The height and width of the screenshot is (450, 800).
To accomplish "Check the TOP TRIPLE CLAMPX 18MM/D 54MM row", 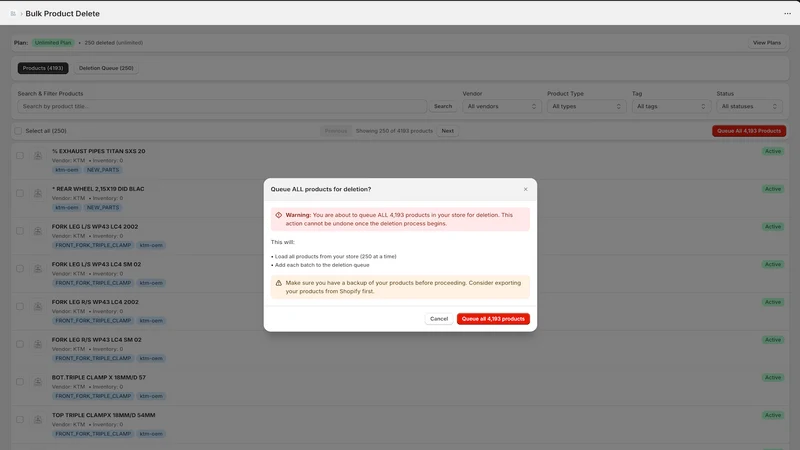I will (20, 420).
